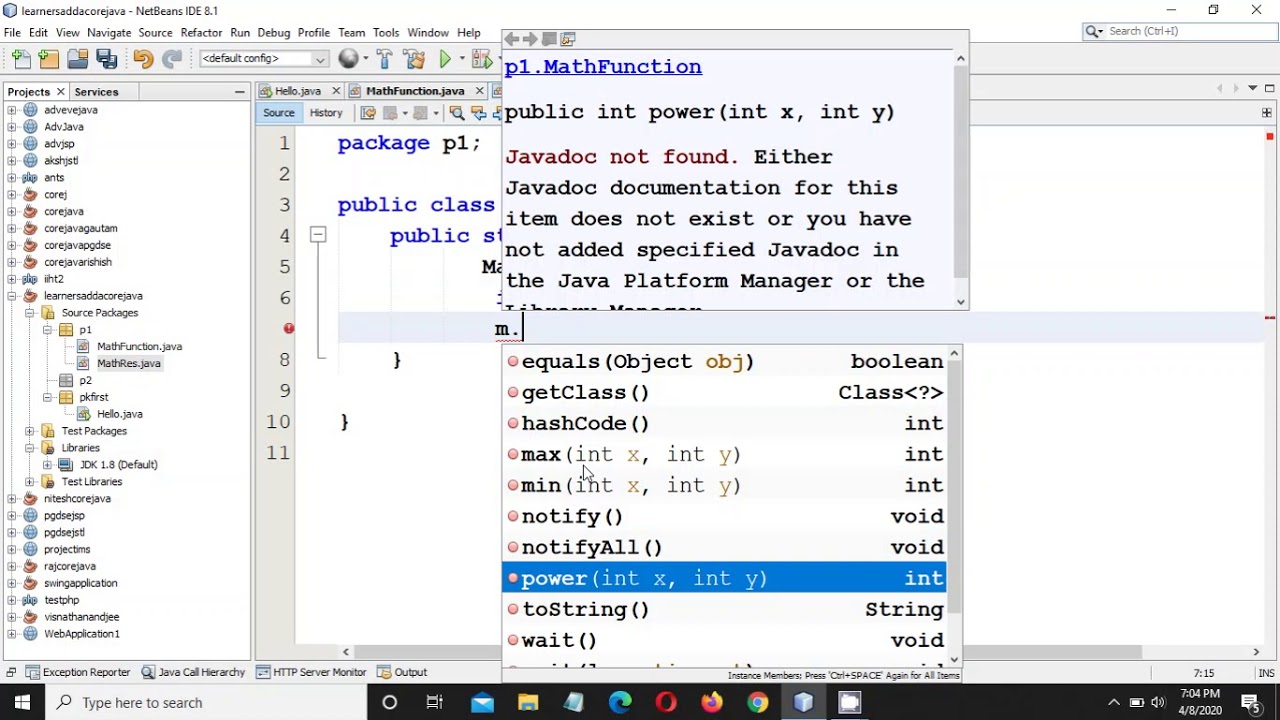
Task: Open the Debug menu
Action: [x=274, y=33]
